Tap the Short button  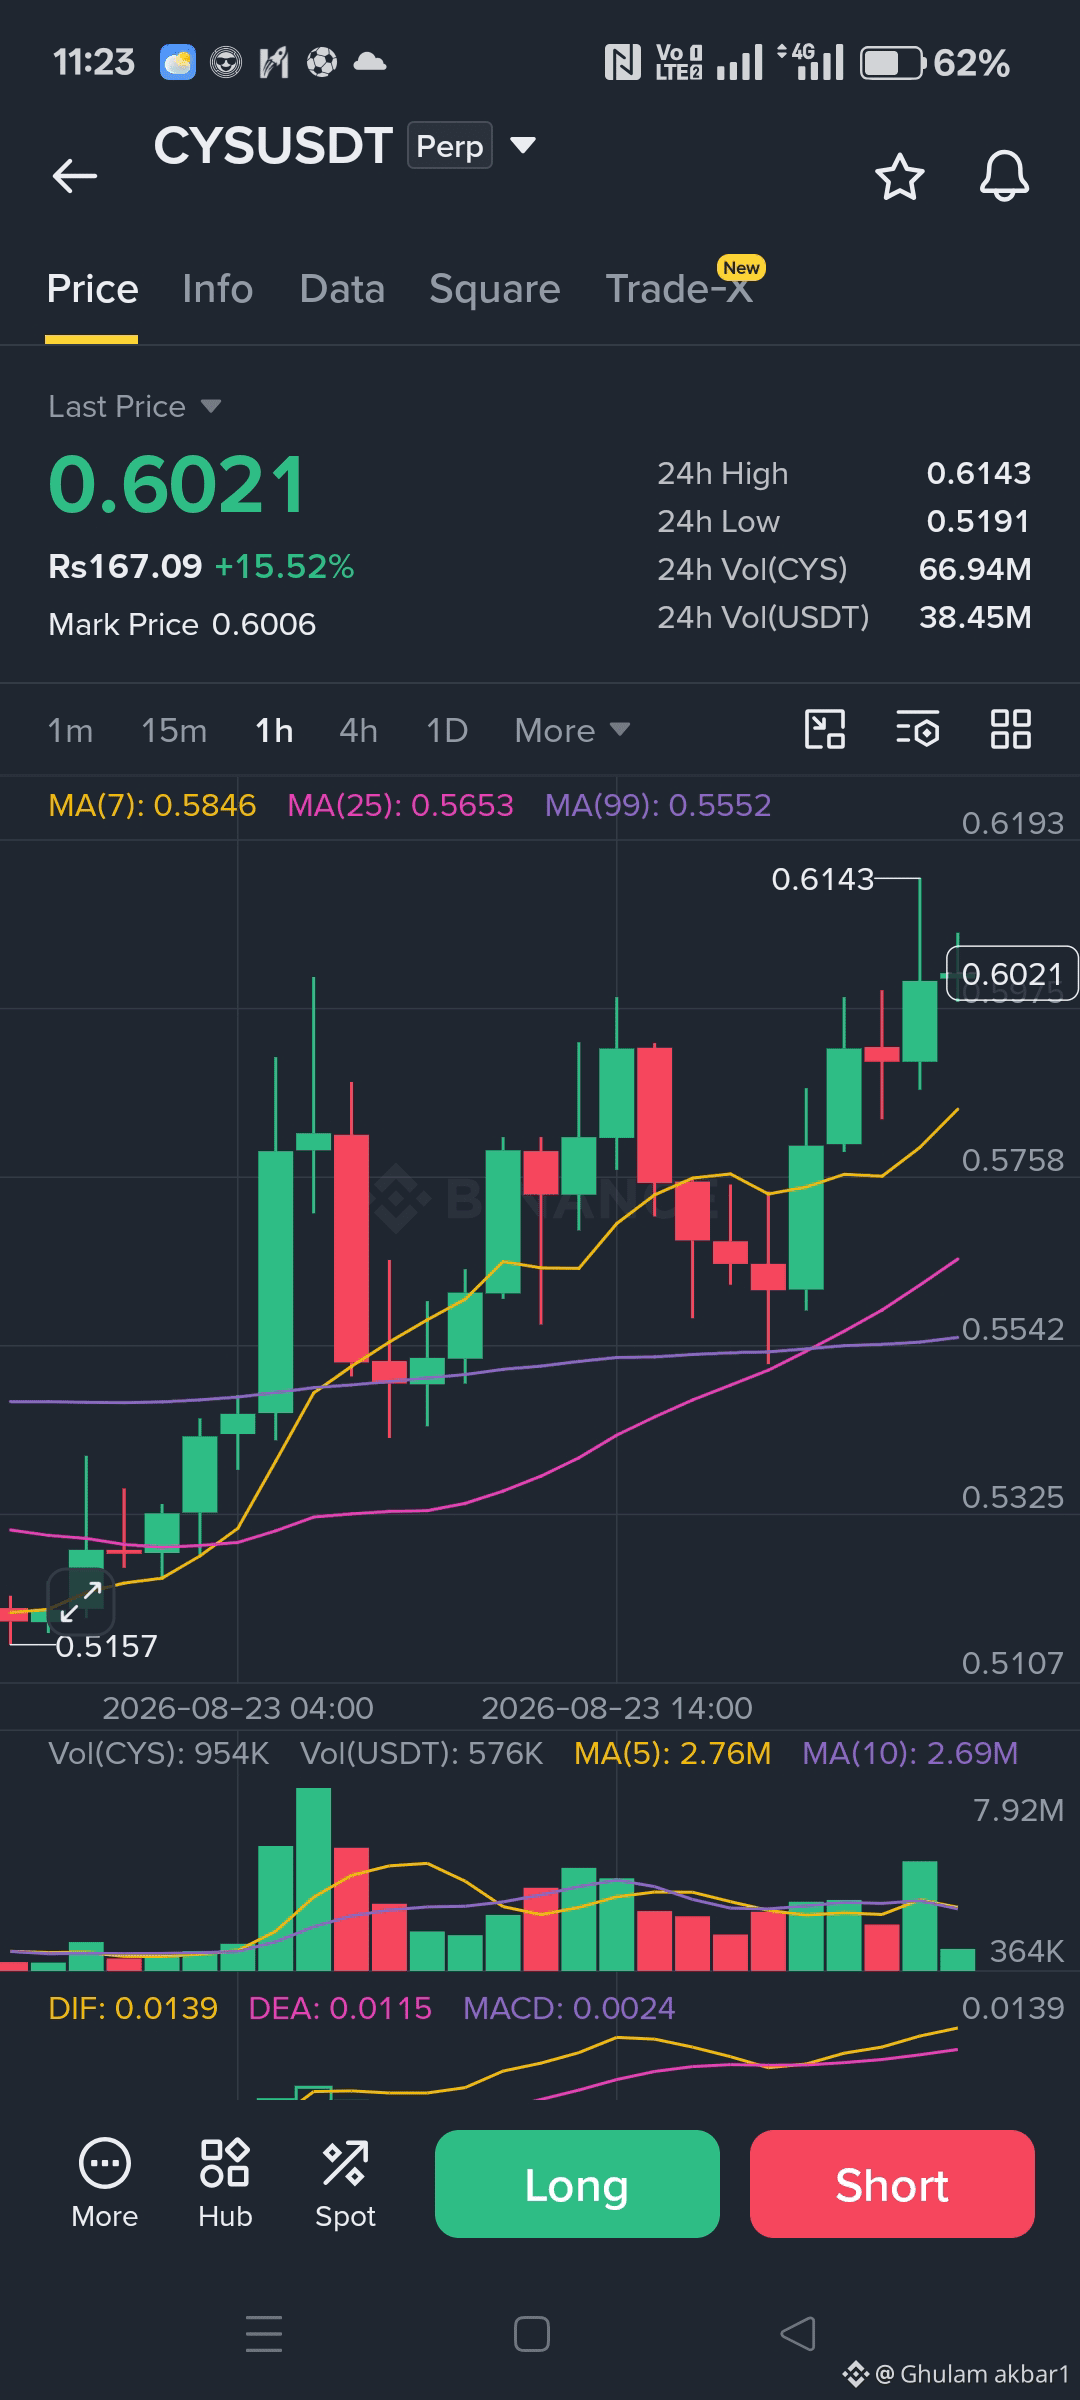tap(892, 2184)
